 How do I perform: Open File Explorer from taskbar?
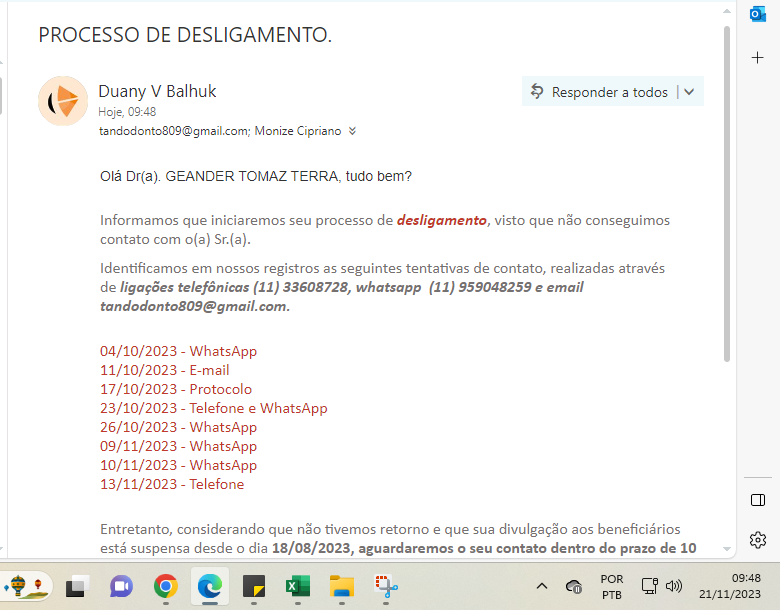pyautogui.click(x=342, y=587)
